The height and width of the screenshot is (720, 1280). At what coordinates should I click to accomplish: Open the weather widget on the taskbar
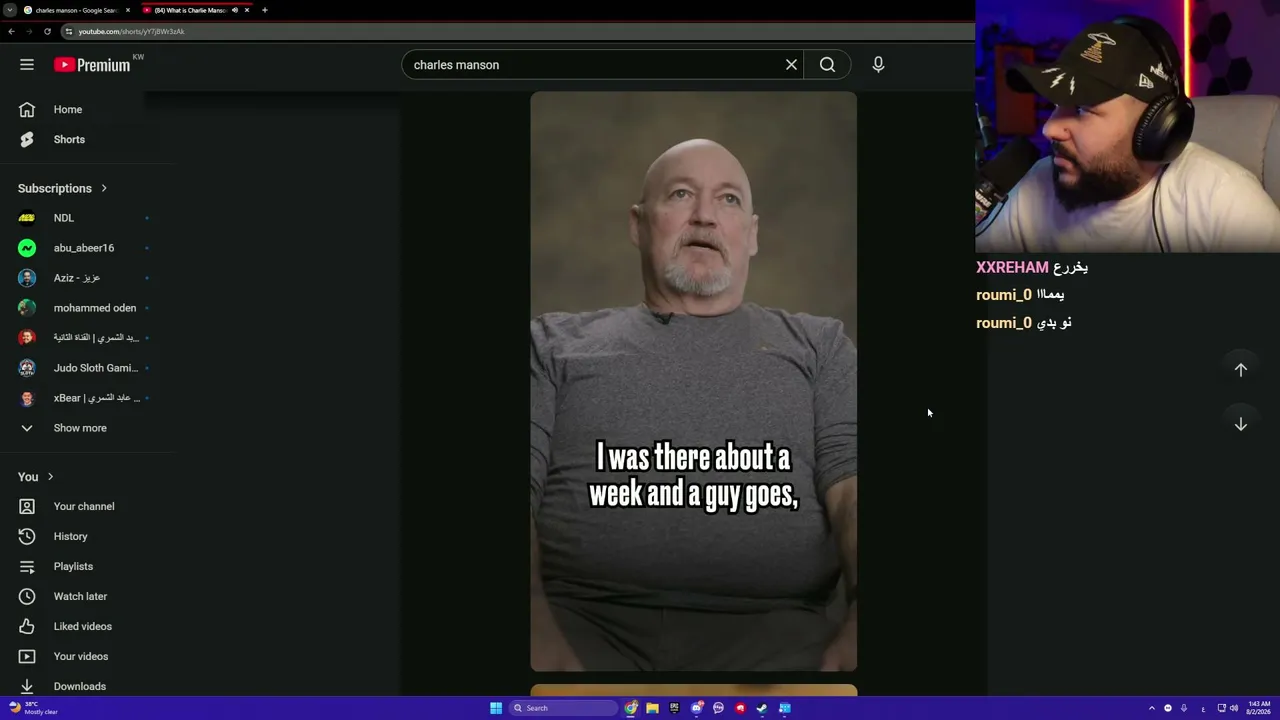[34, 708]
